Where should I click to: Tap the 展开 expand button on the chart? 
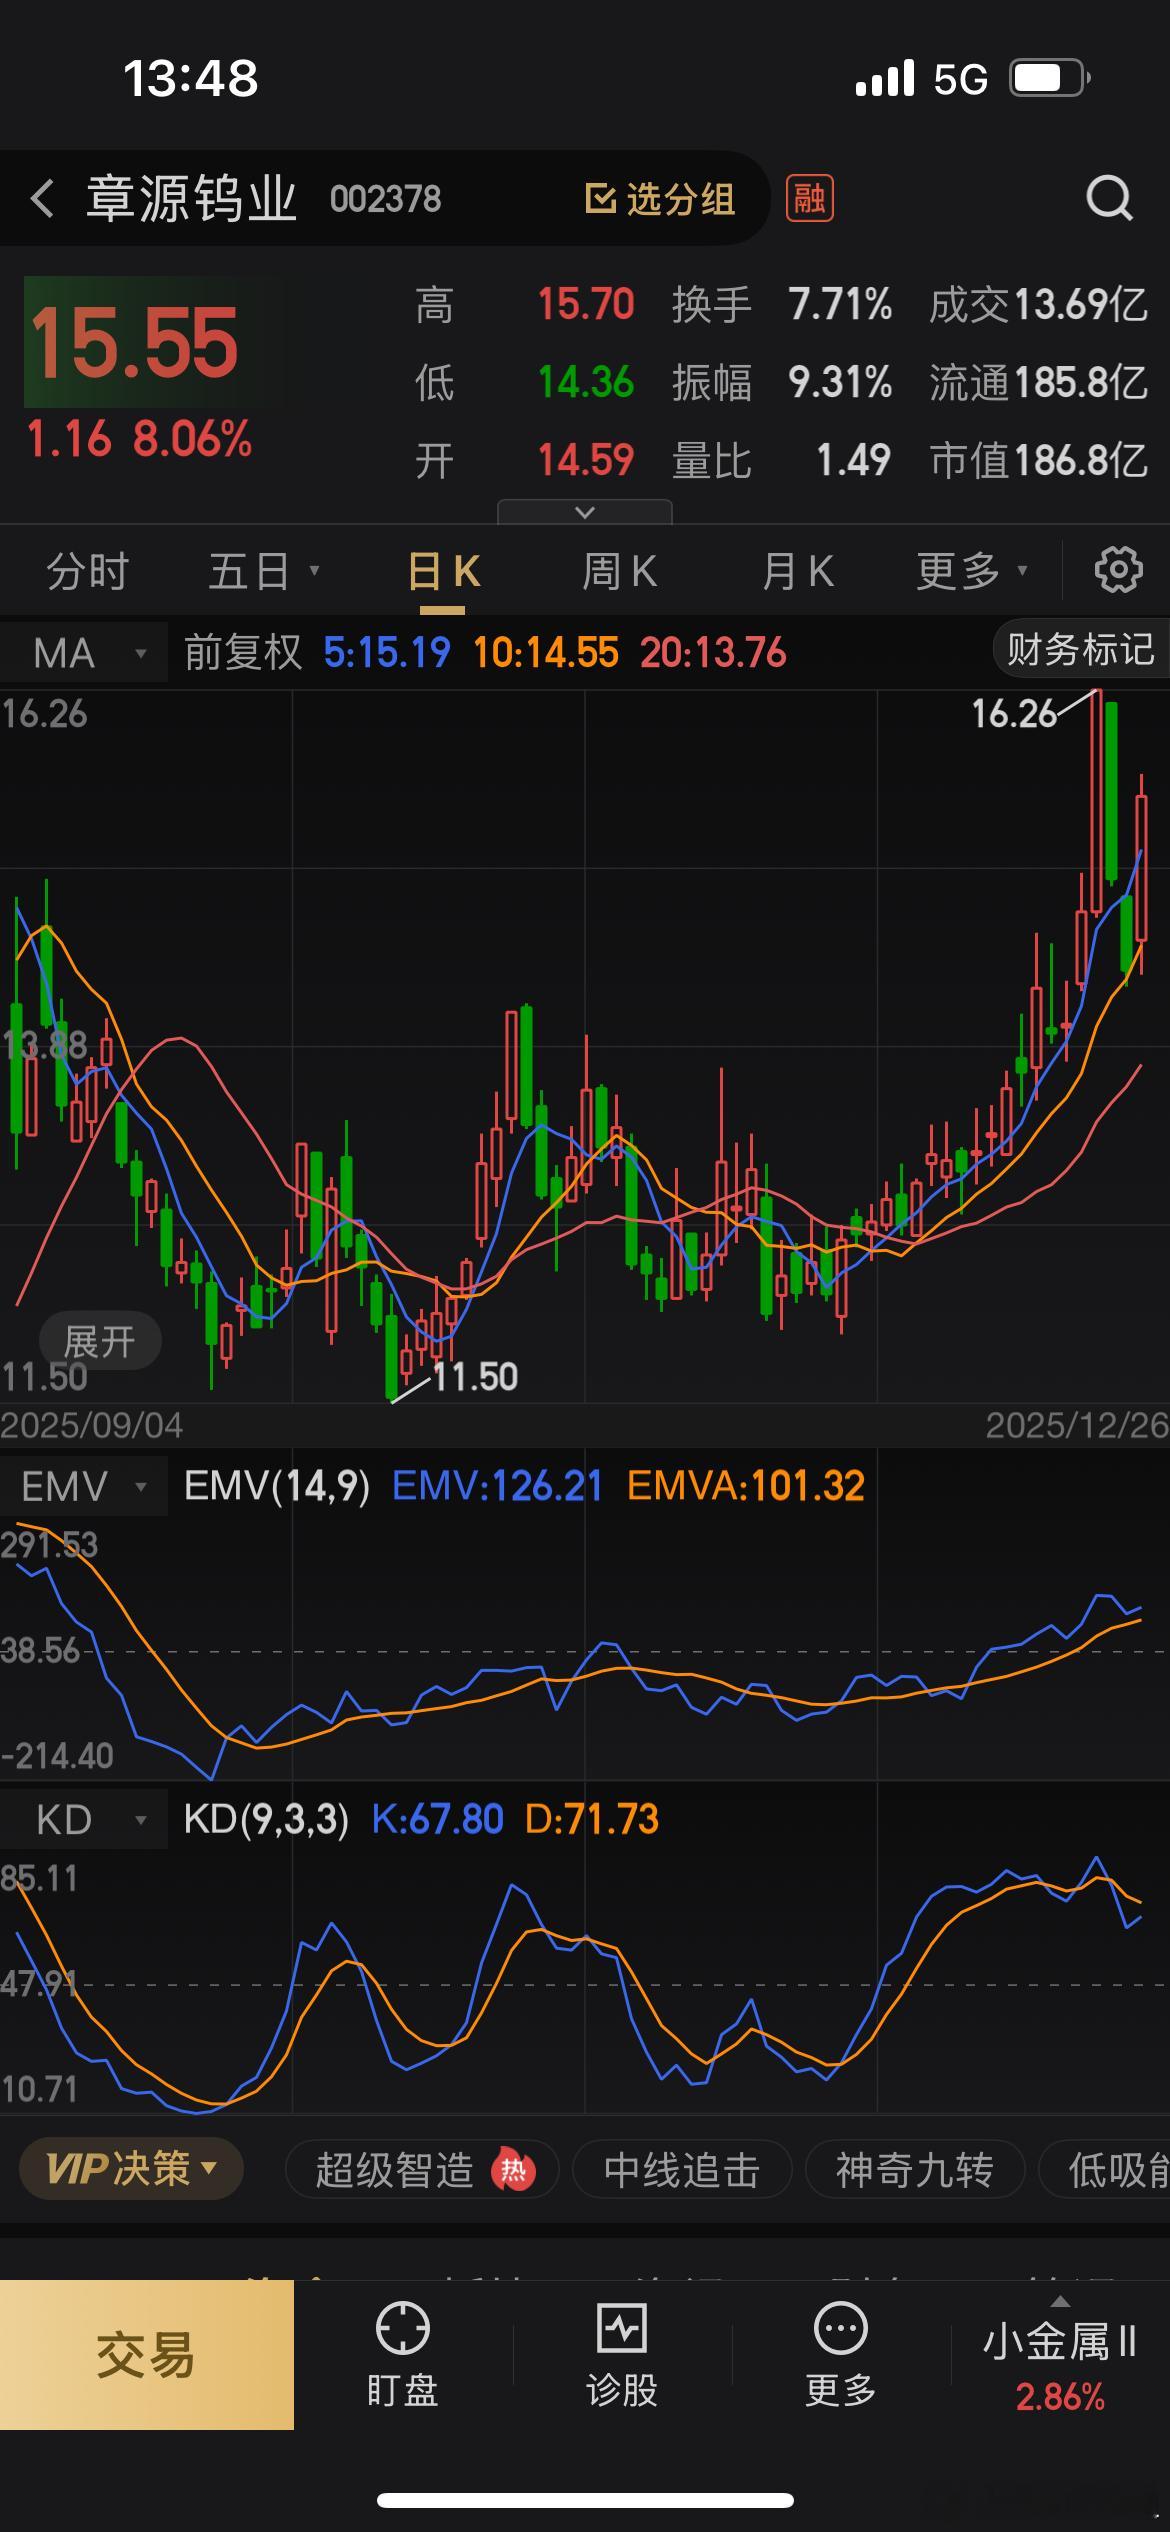tap(99, 1341)
